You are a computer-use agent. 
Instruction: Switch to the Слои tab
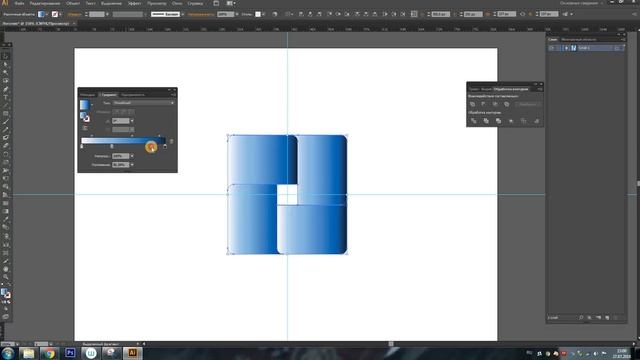pos(553,40)
